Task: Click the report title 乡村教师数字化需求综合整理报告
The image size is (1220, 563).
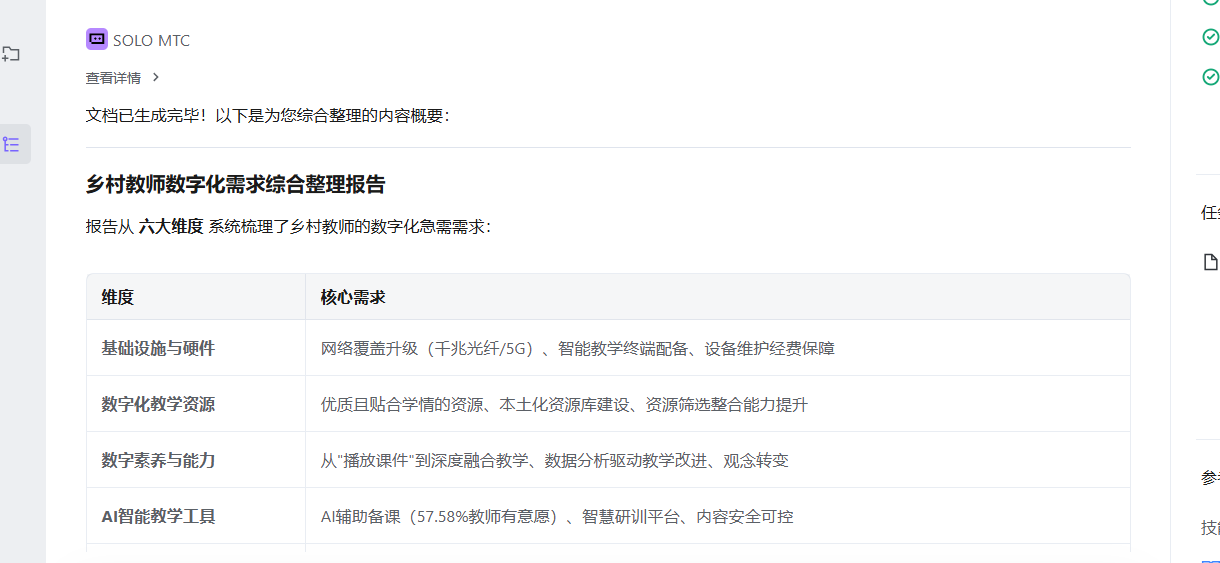Action: 235,185
